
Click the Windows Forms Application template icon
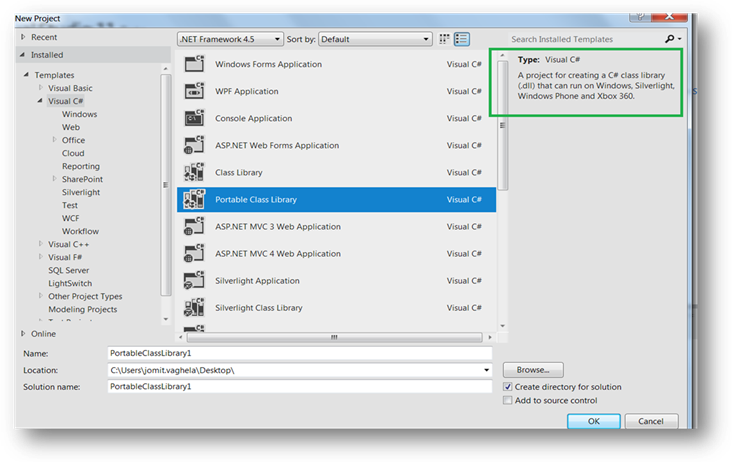click(194, 64)
